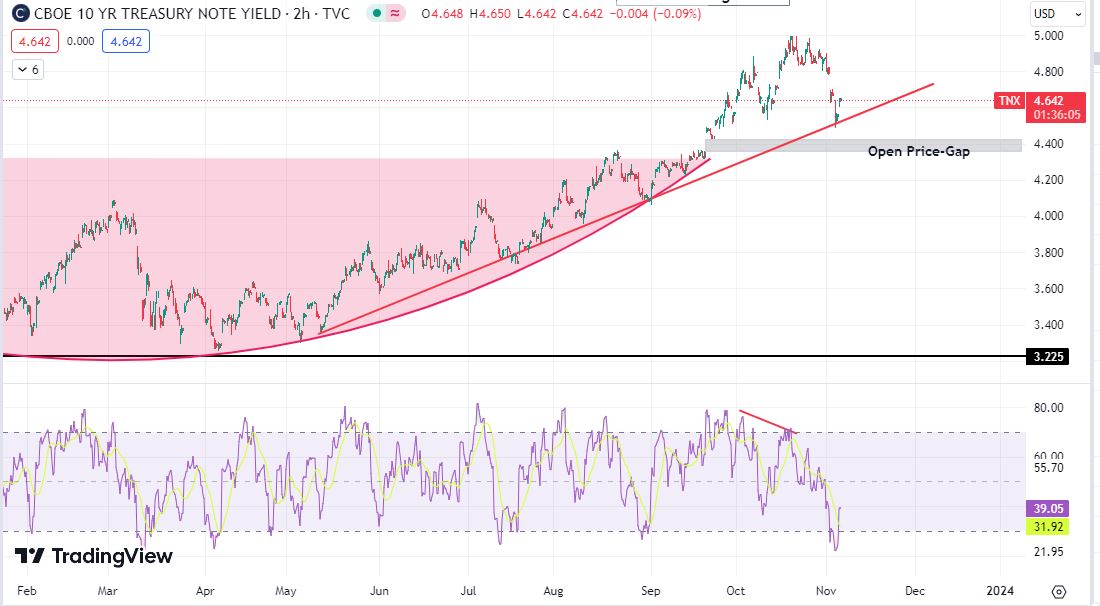Select the Open Price-Gap annotation text
The image size is (1100, 606).
[x=918, y=152]
